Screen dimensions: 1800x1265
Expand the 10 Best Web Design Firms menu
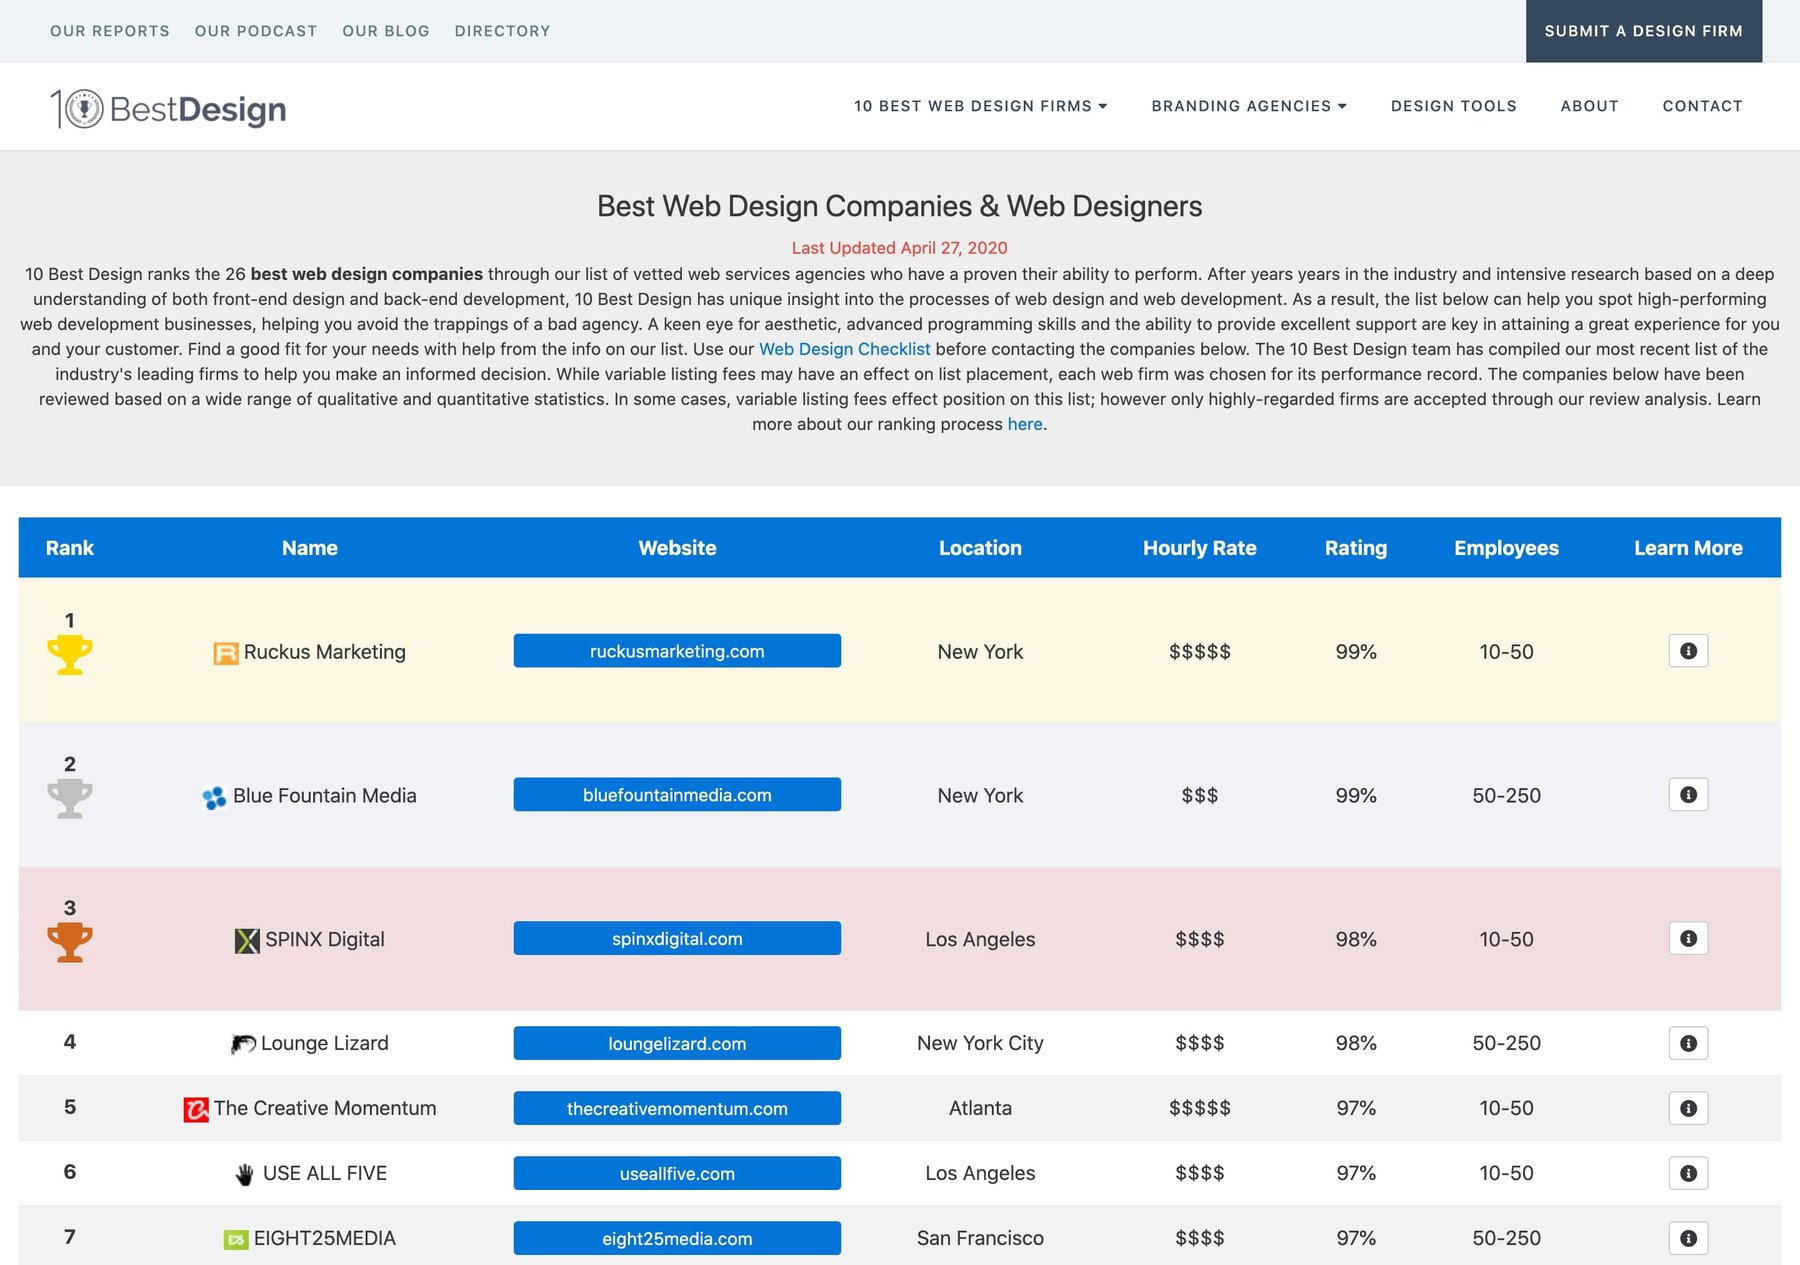pos(980,106)
